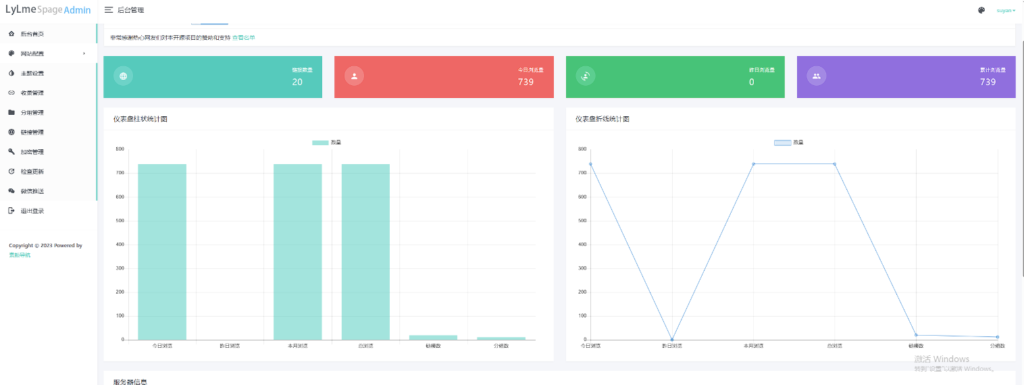Viewport: 1024px width, 385px height.
Task: Click the last tiny bar in the bar chart
Action: 501,339
